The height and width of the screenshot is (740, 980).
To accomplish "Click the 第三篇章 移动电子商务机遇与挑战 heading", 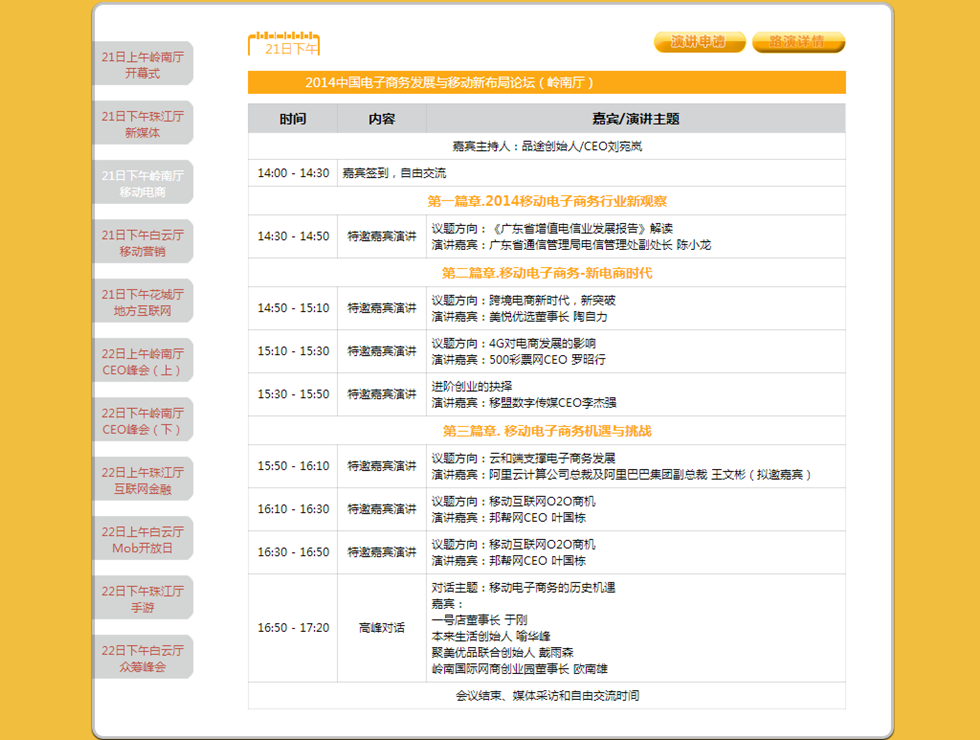I will pos(547,431).
